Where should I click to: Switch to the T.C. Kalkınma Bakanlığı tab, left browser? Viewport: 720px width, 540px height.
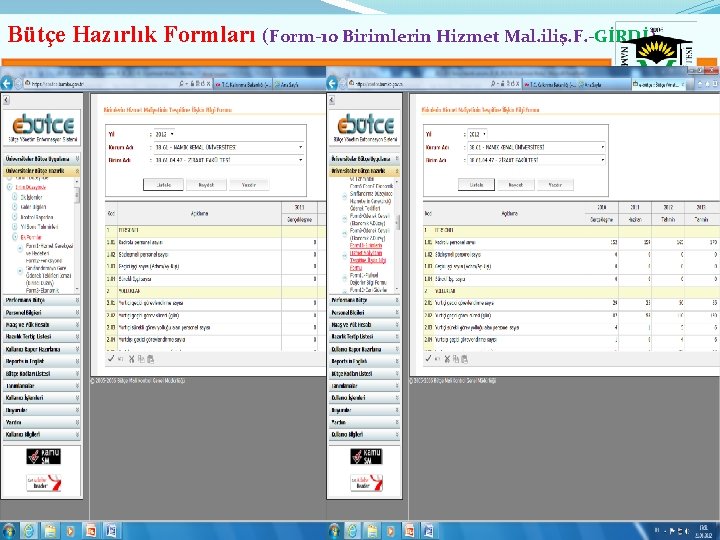pyautogui.click(x=243, y=84)
